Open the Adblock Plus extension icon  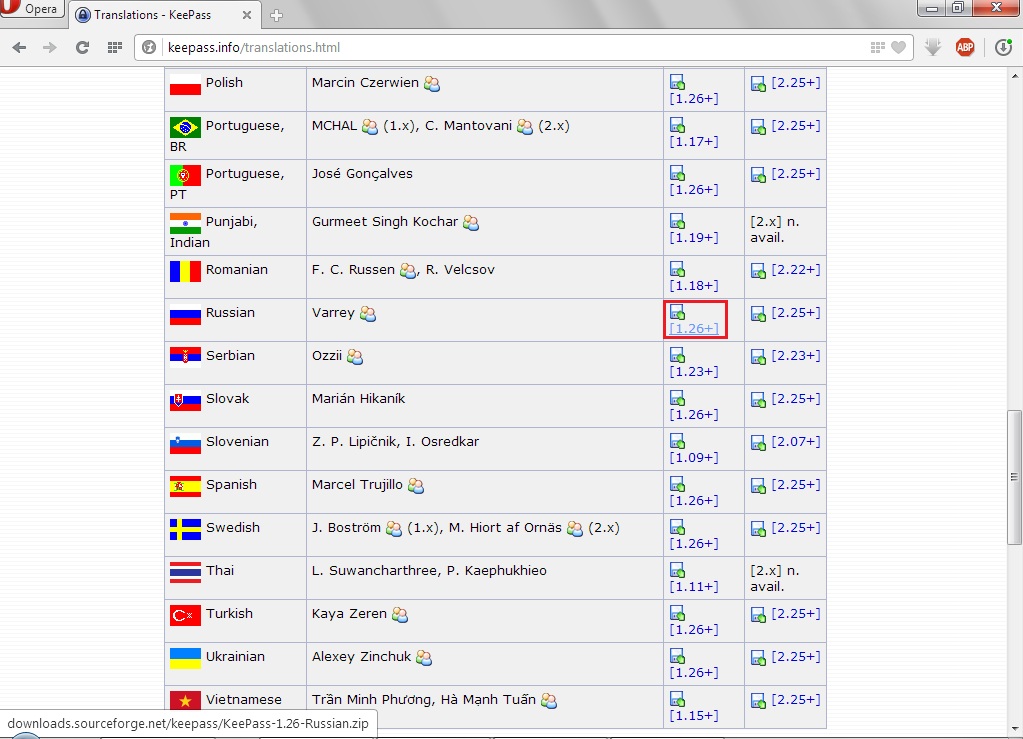coord(965,47)
